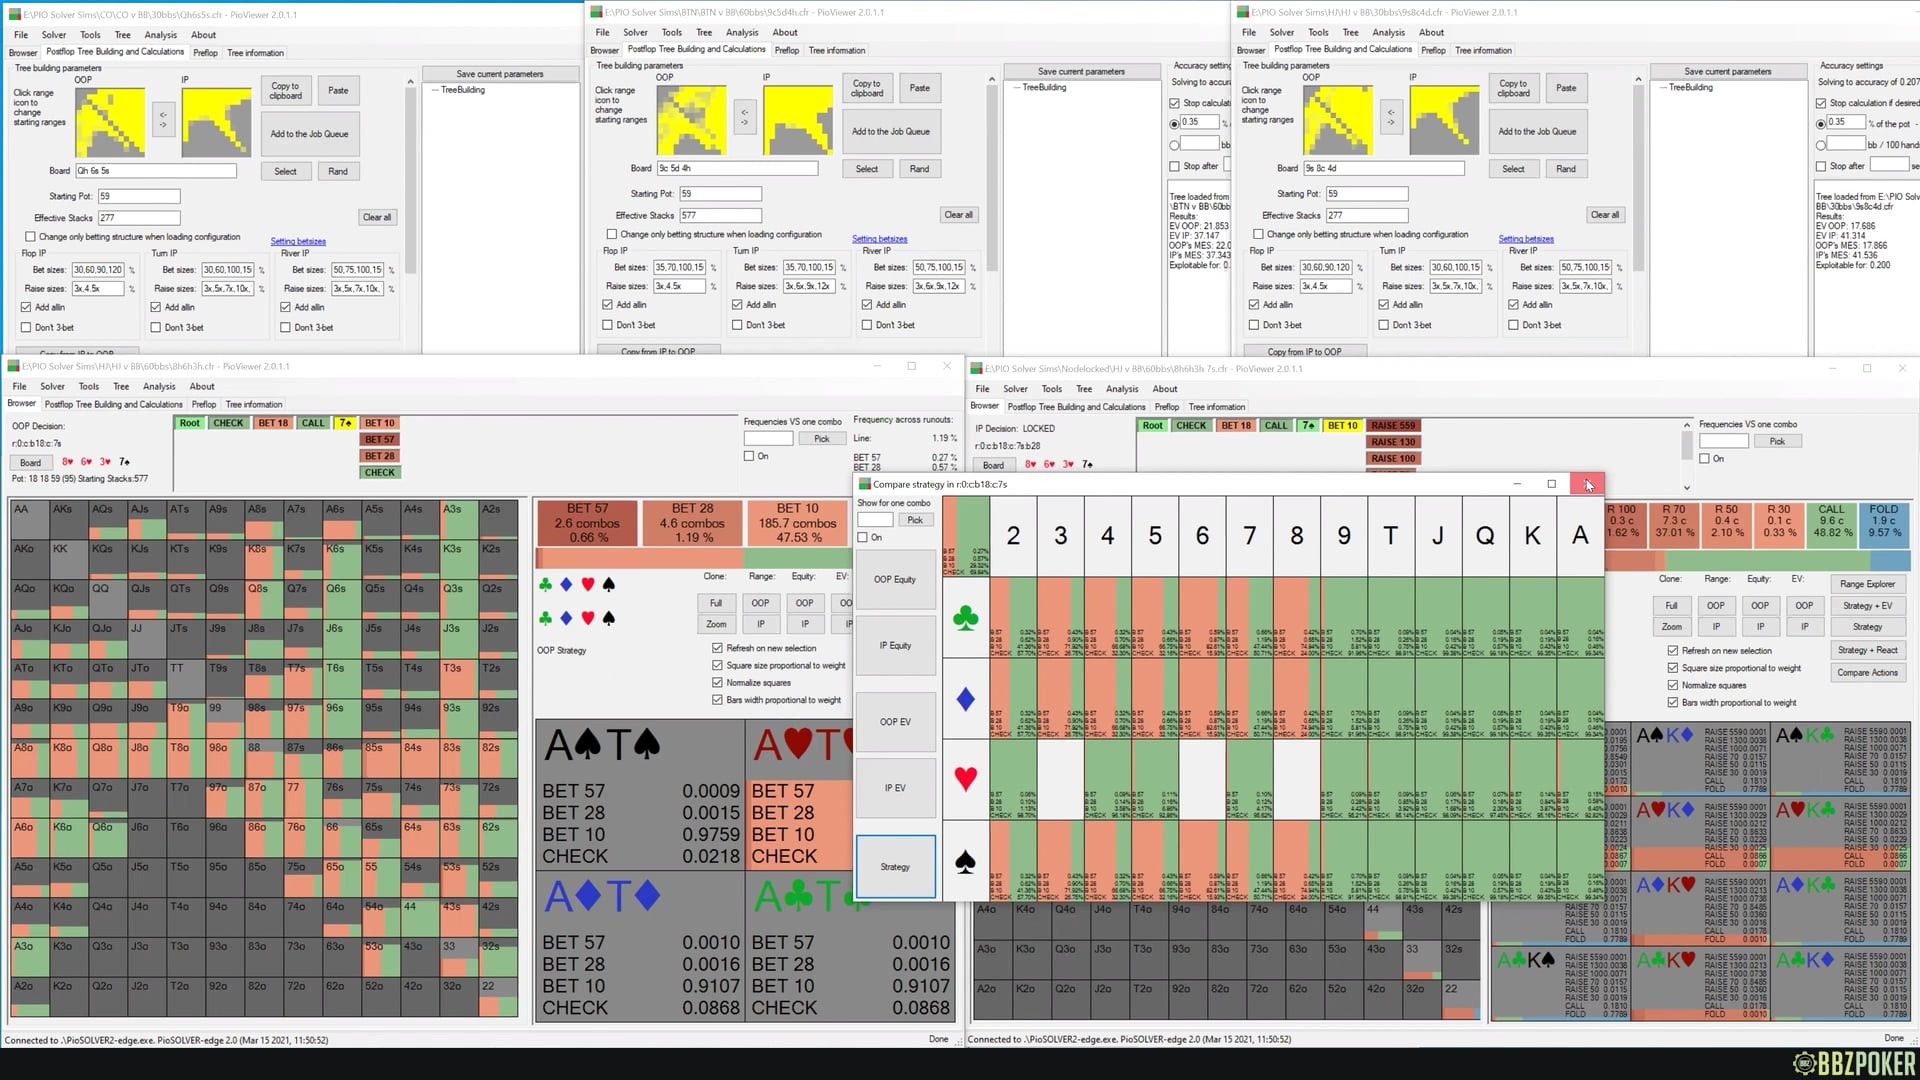Click Setting betsizes link in Qh6s5s window
Image resolution: width=1920 pixels, height=1080 pixels.
(298, 241)
